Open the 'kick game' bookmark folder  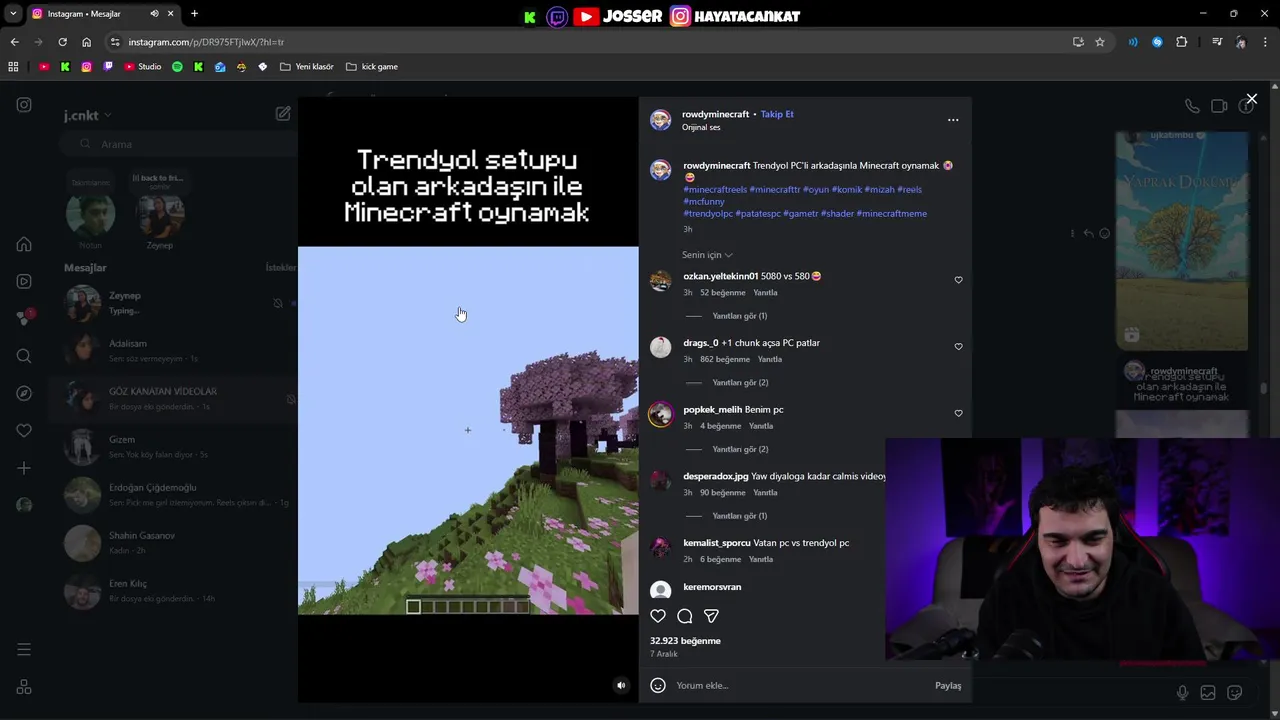372,67
